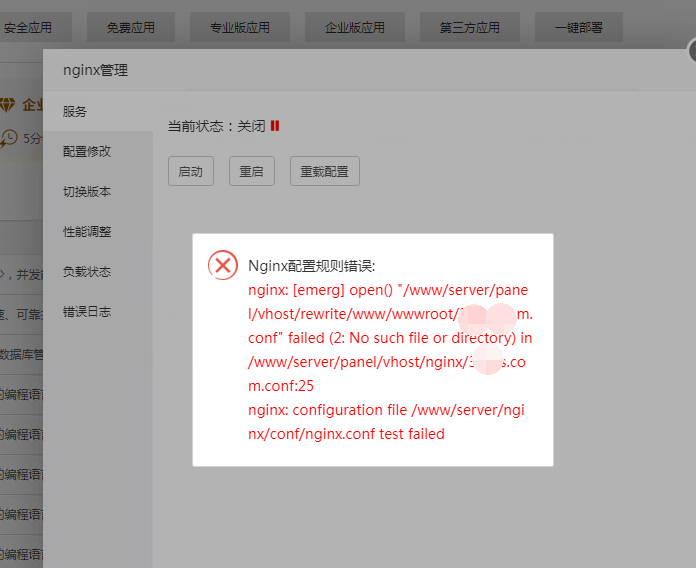Click the diamond enterprise icon
This screenshot has width=696, height=568.
pos(8,105)
